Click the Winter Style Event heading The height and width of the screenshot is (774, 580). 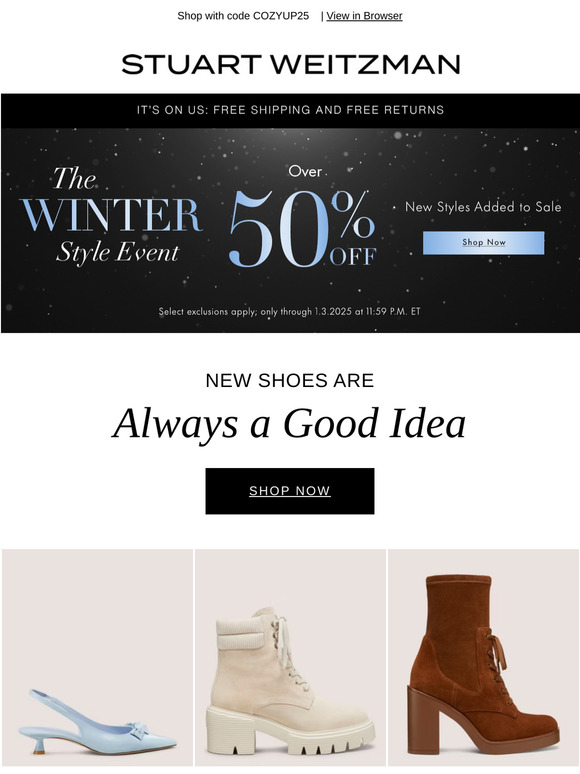(x=112, y=215)
